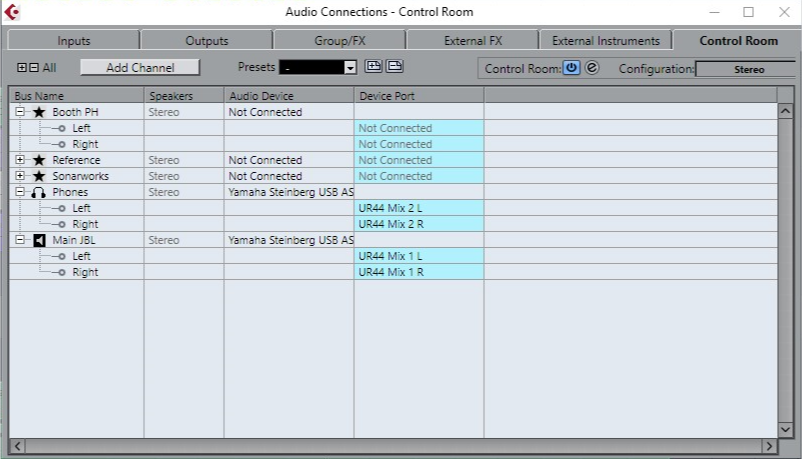The image size is (802, 459).
Task: Delete preset with the remove preset icon
Action: 394,67
